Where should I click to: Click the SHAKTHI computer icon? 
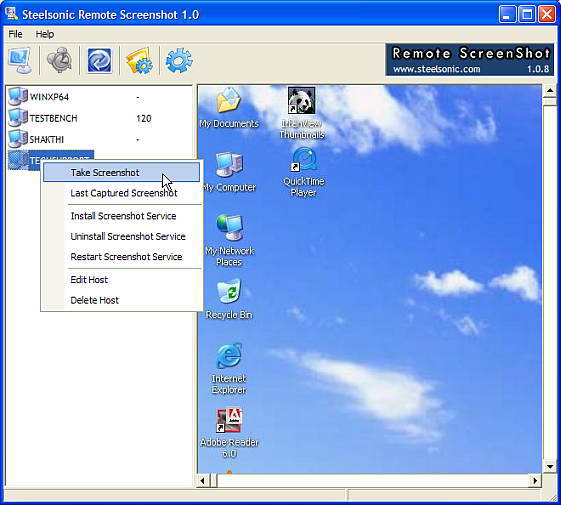18,139
